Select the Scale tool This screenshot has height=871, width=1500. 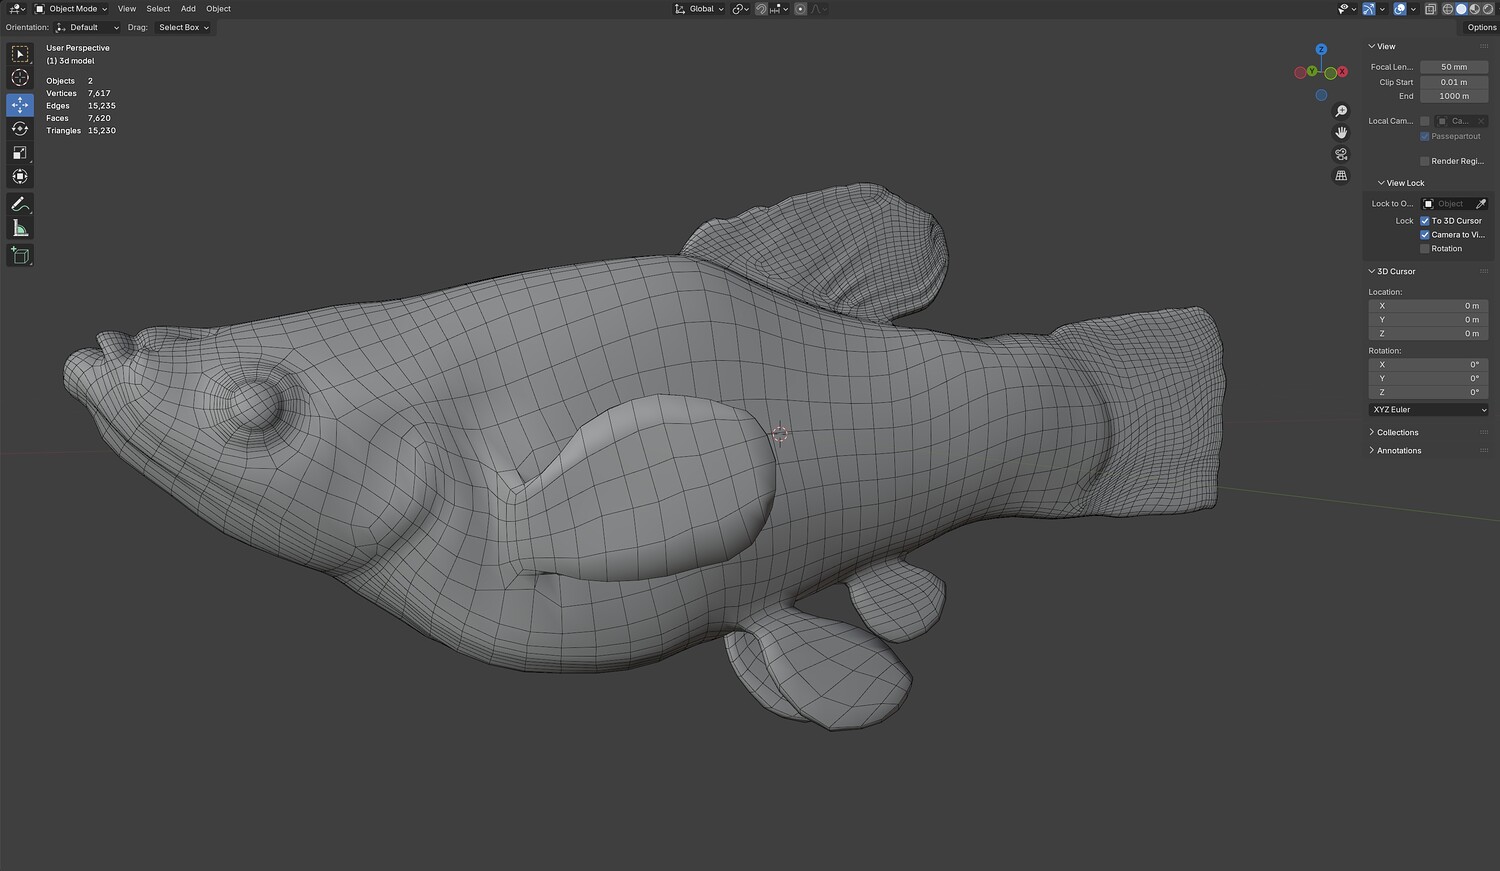[20, 153]
